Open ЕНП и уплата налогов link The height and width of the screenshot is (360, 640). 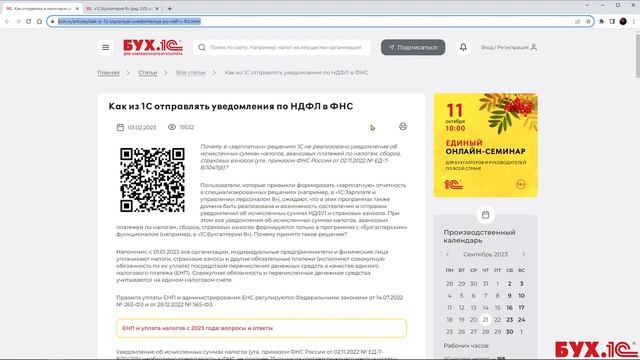click(198, 328)
